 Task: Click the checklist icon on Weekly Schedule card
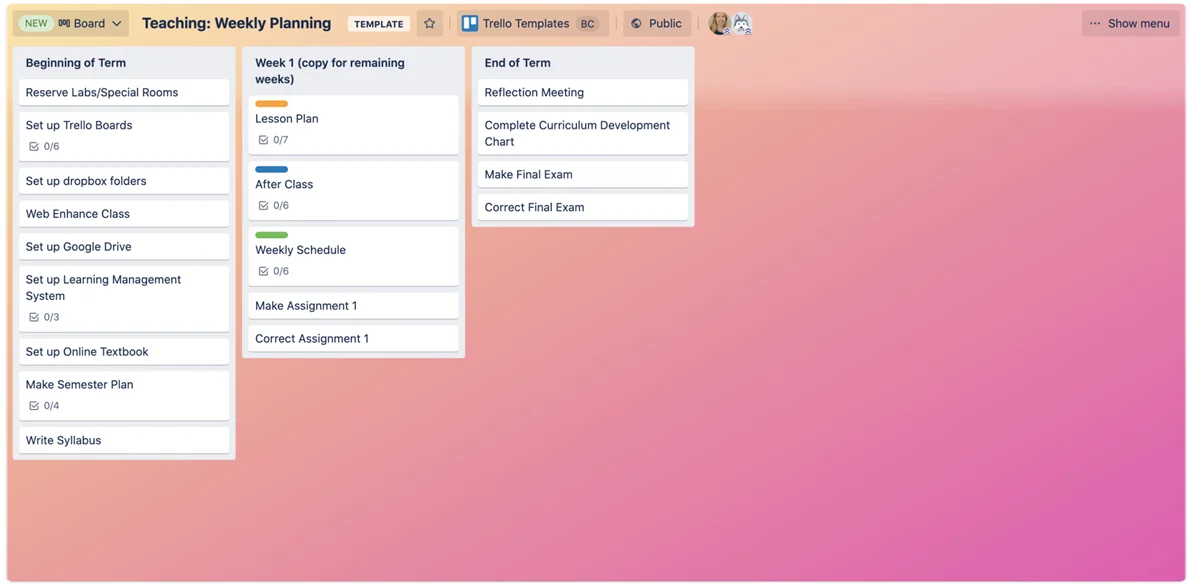click(x=264, y=271)
